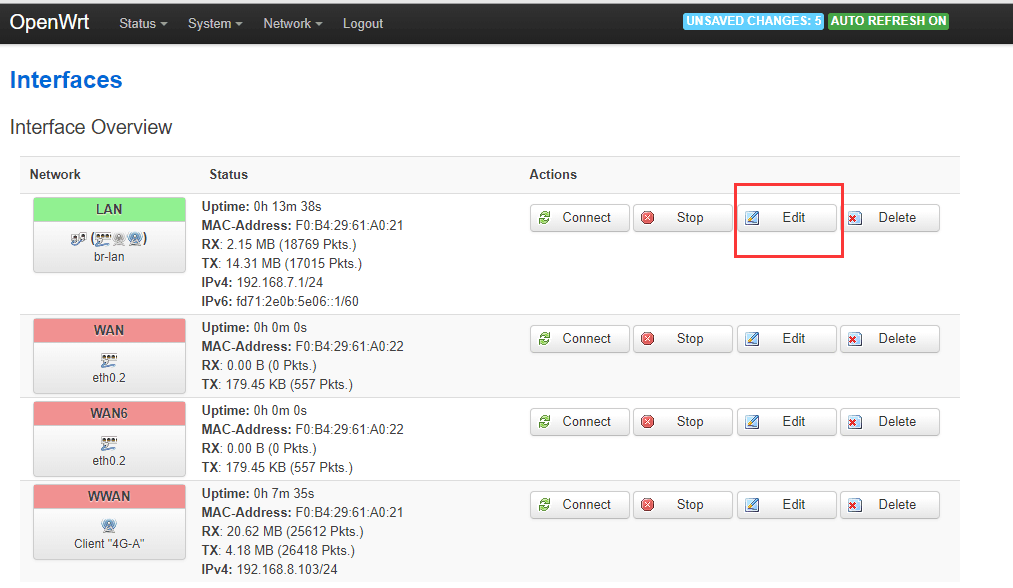Toggle the Auto Refresh On badge
This screenshot has width=1013, height=588.
(x=888, y=21)
